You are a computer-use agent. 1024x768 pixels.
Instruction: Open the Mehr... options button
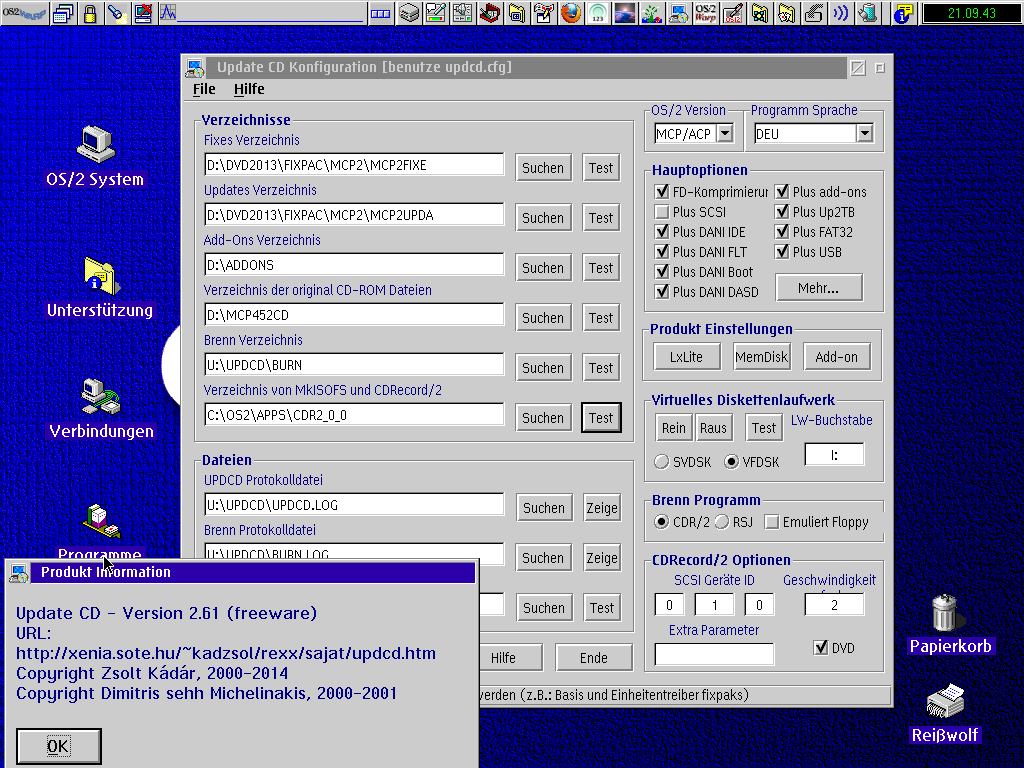click(819, 288)
